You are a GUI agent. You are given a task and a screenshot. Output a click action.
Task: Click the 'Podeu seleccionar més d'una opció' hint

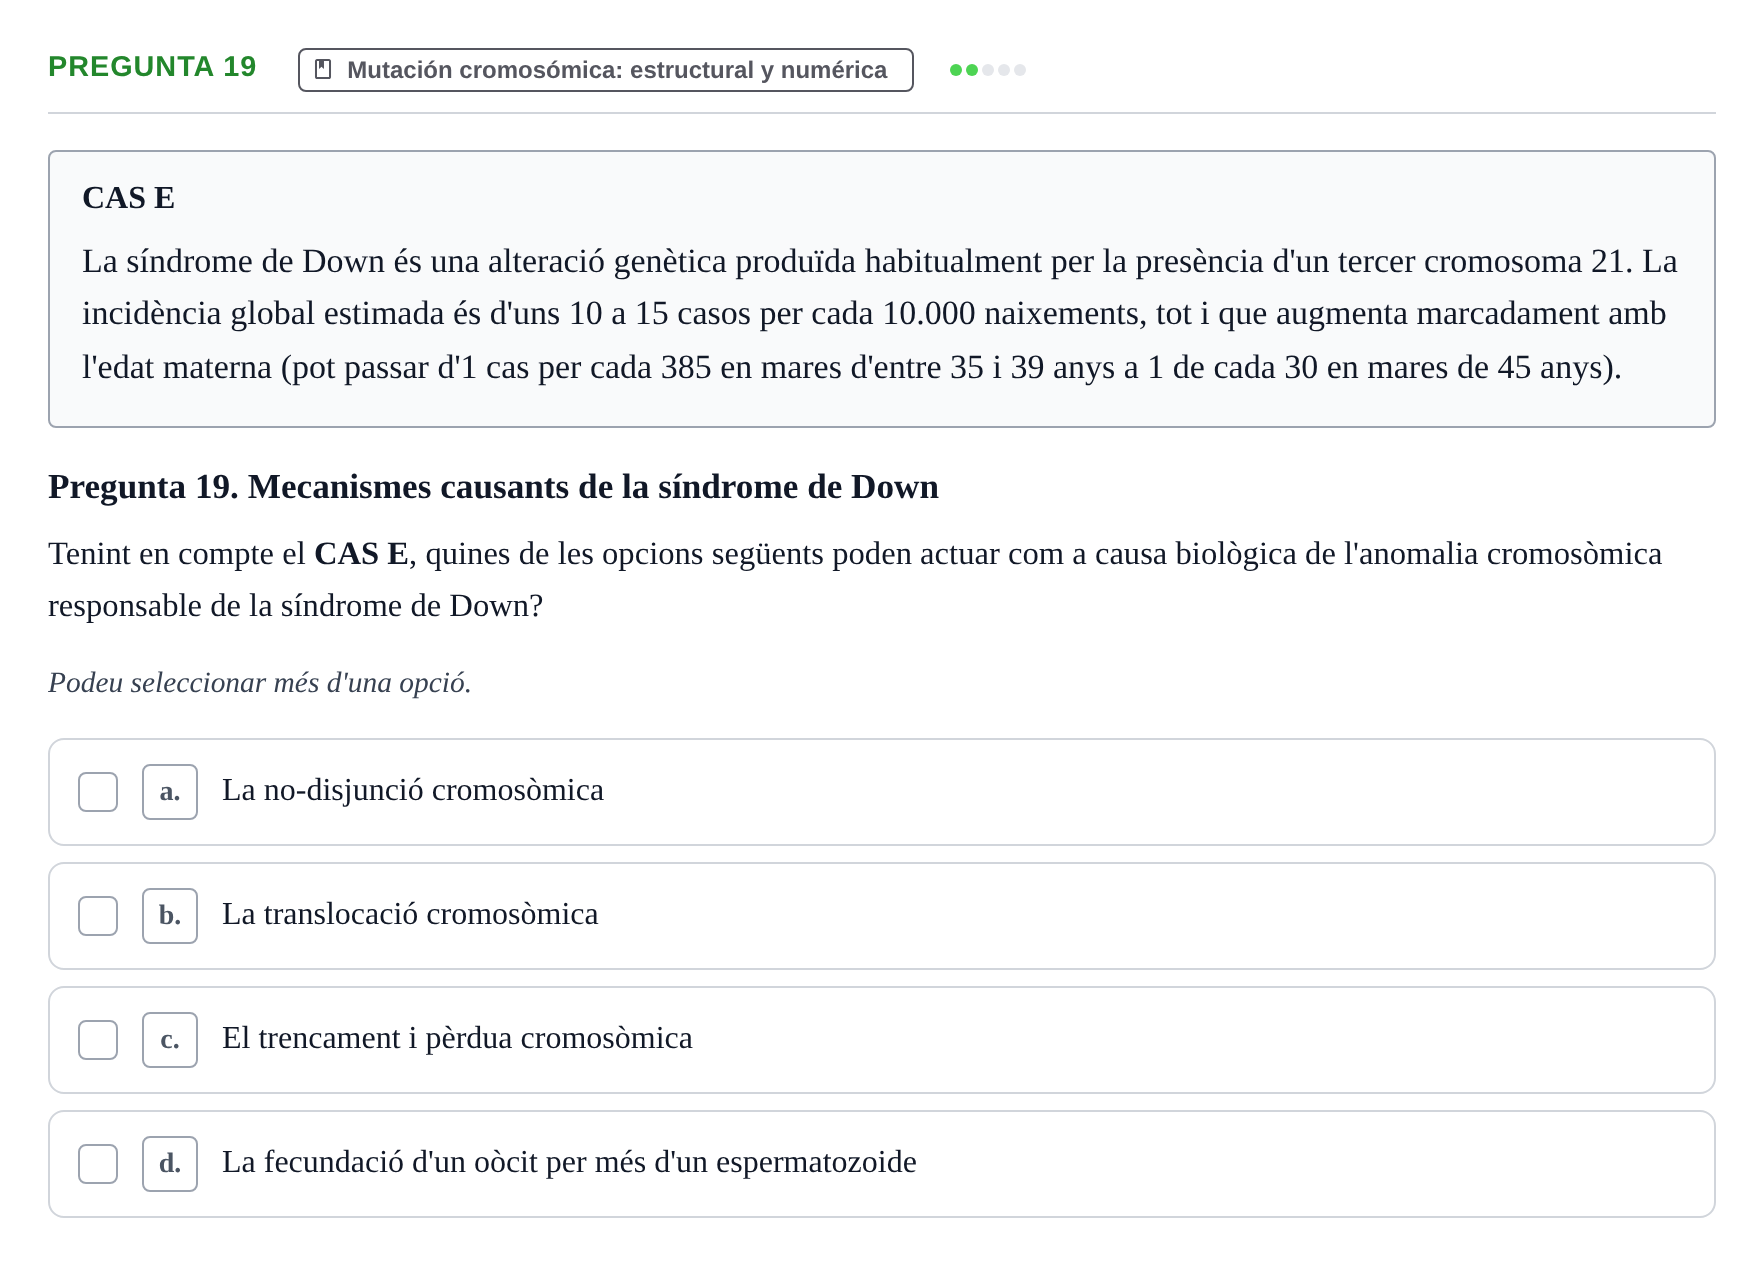coord(260,683)
